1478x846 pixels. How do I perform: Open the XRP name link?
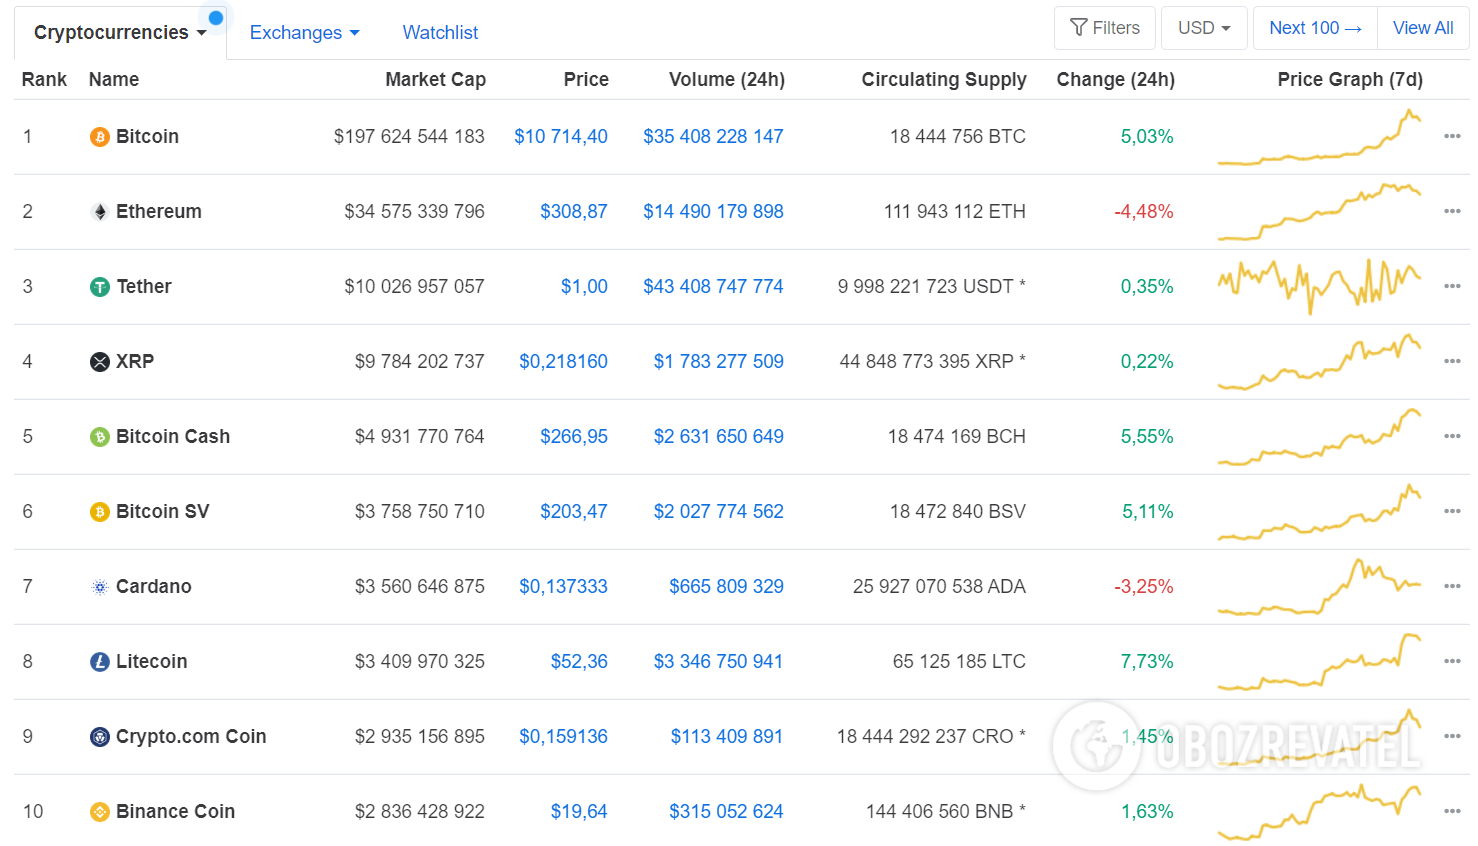coord(135,361)
